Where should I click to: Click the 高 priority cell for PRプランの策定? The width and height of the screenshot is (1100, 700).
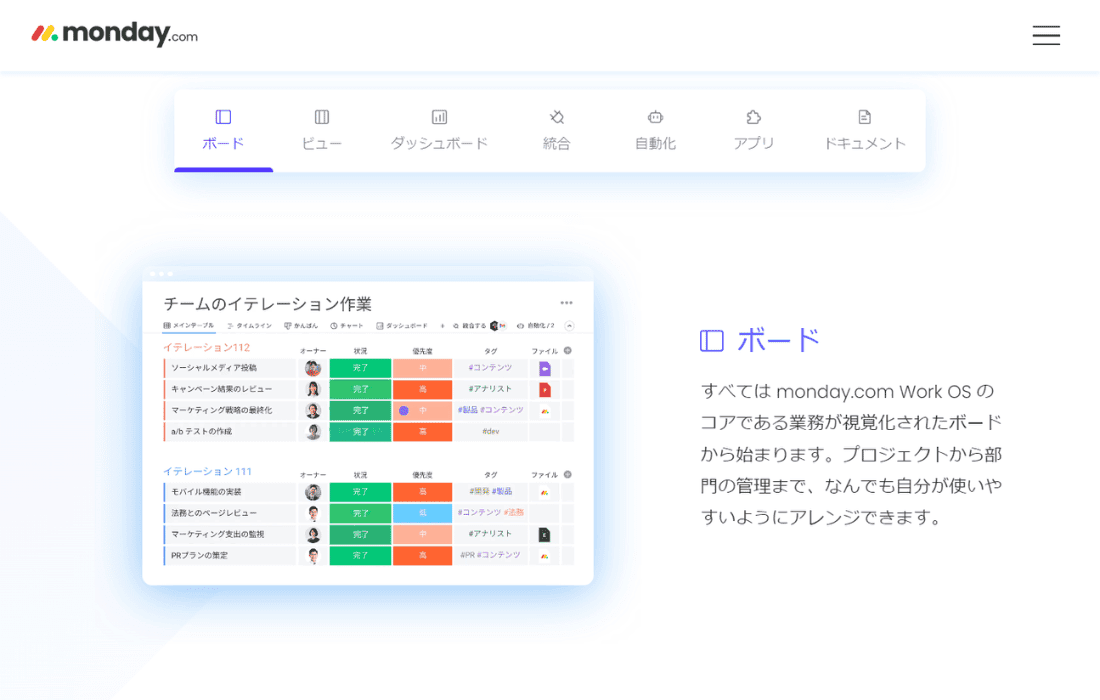[x=422, y=555]
